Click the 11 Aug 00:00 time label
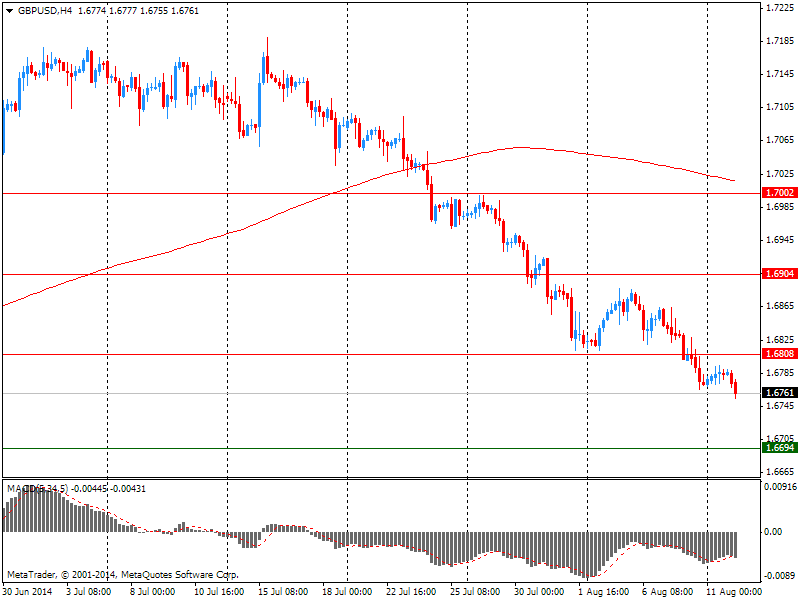The height and width of the screenshot is (600, 800). tap(734, 592)
